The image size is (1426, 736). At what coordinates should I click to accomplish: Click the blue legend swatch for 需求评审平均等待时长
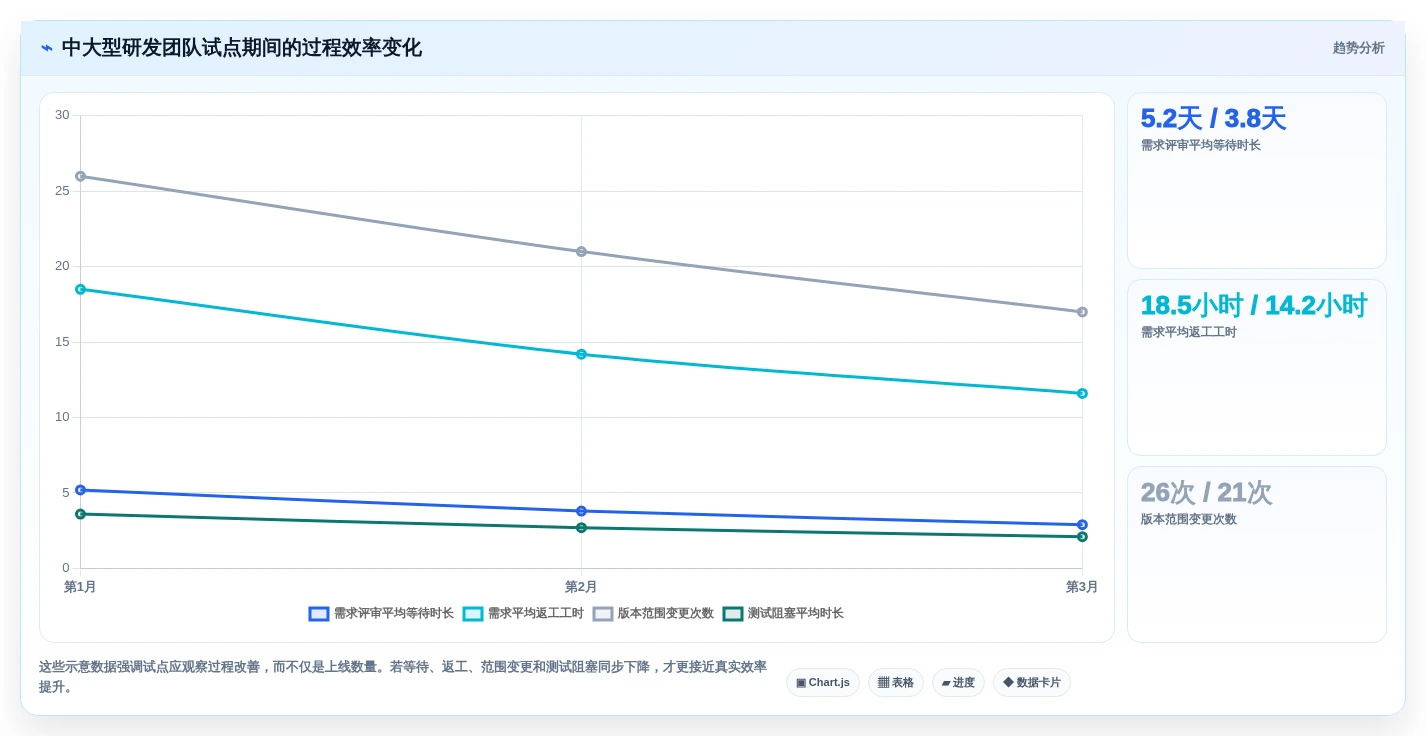[319, 614]
